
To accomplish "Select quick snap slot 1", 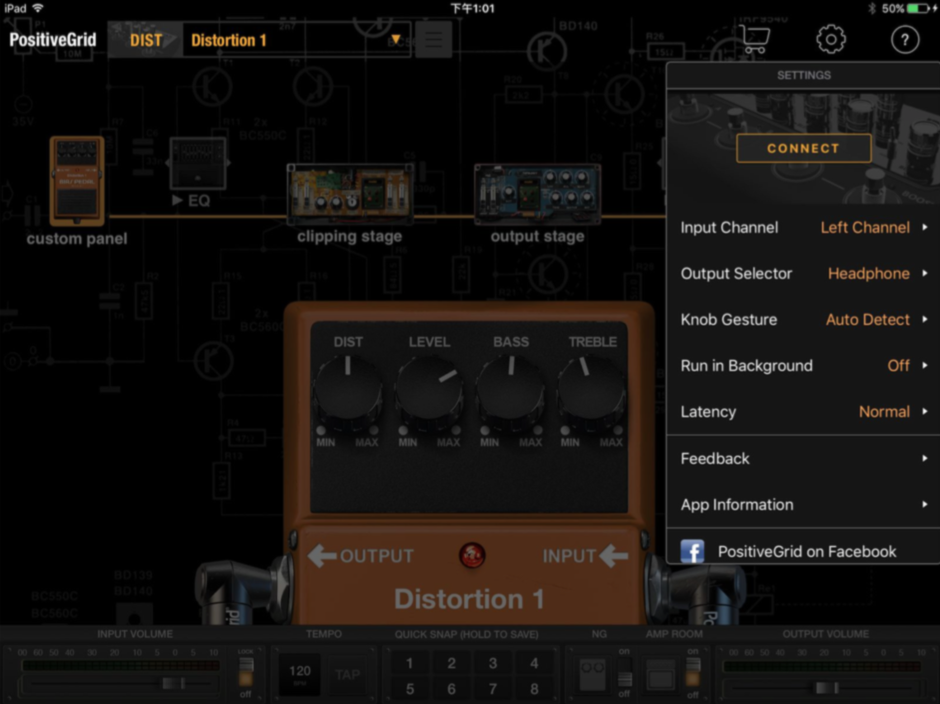I will click(409, 663).
